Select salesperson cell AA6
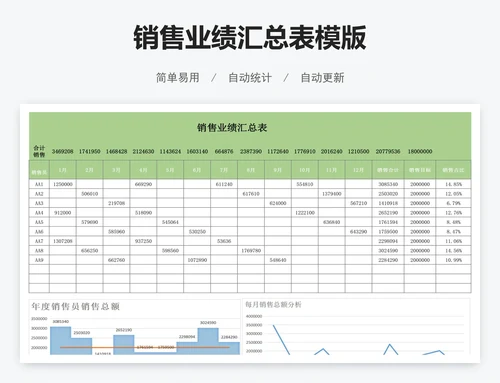This screenshot has width=500, height=383. coord(39,231)
